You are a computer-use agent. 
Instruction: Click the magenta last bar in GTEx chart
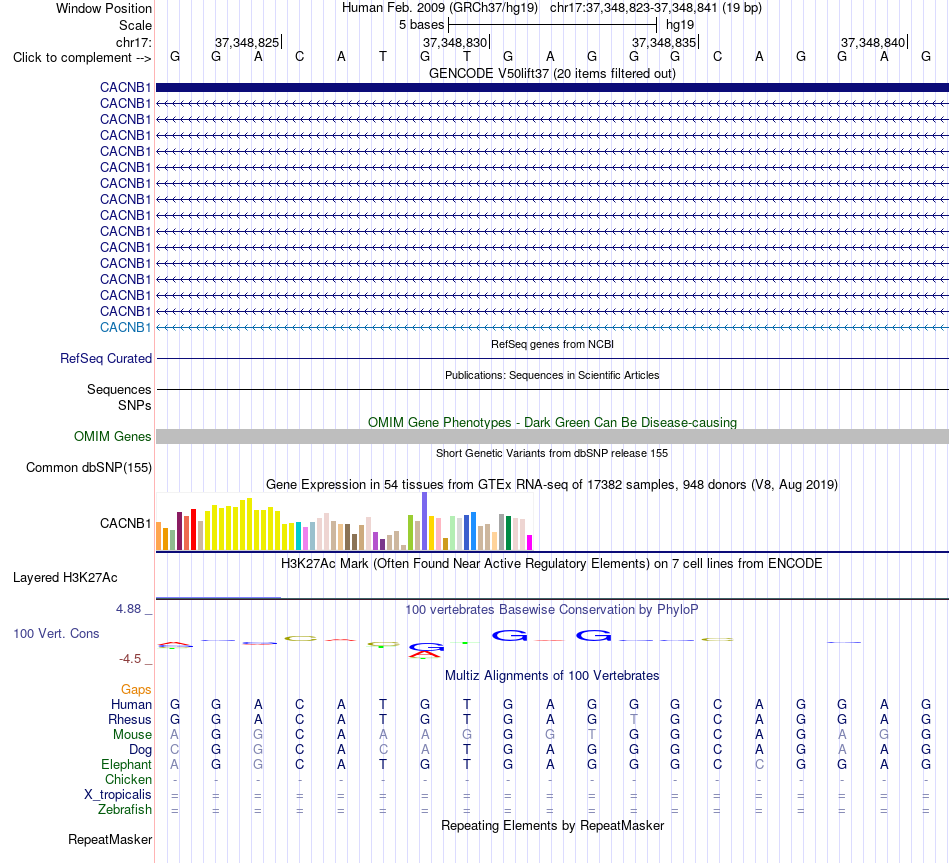click(x=530, y=542)
